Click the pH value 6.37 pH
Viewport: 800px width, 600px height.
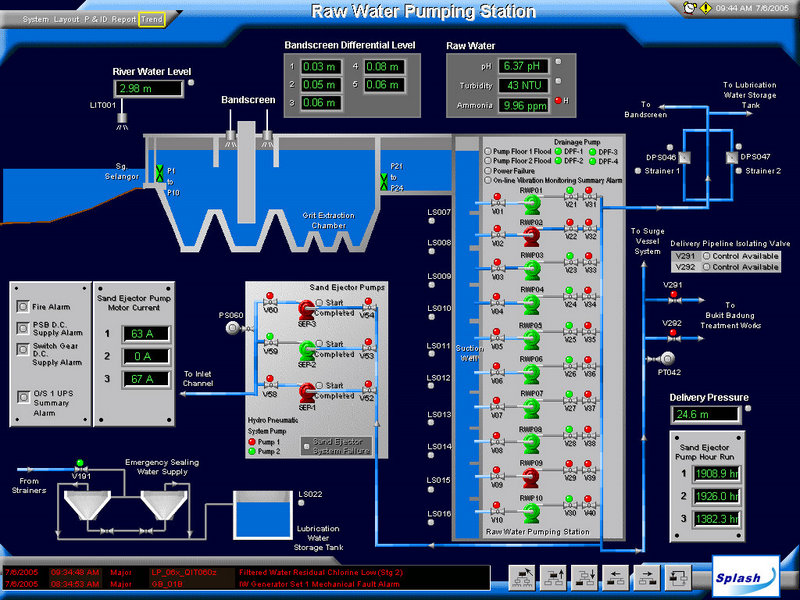tap(523, 66)
